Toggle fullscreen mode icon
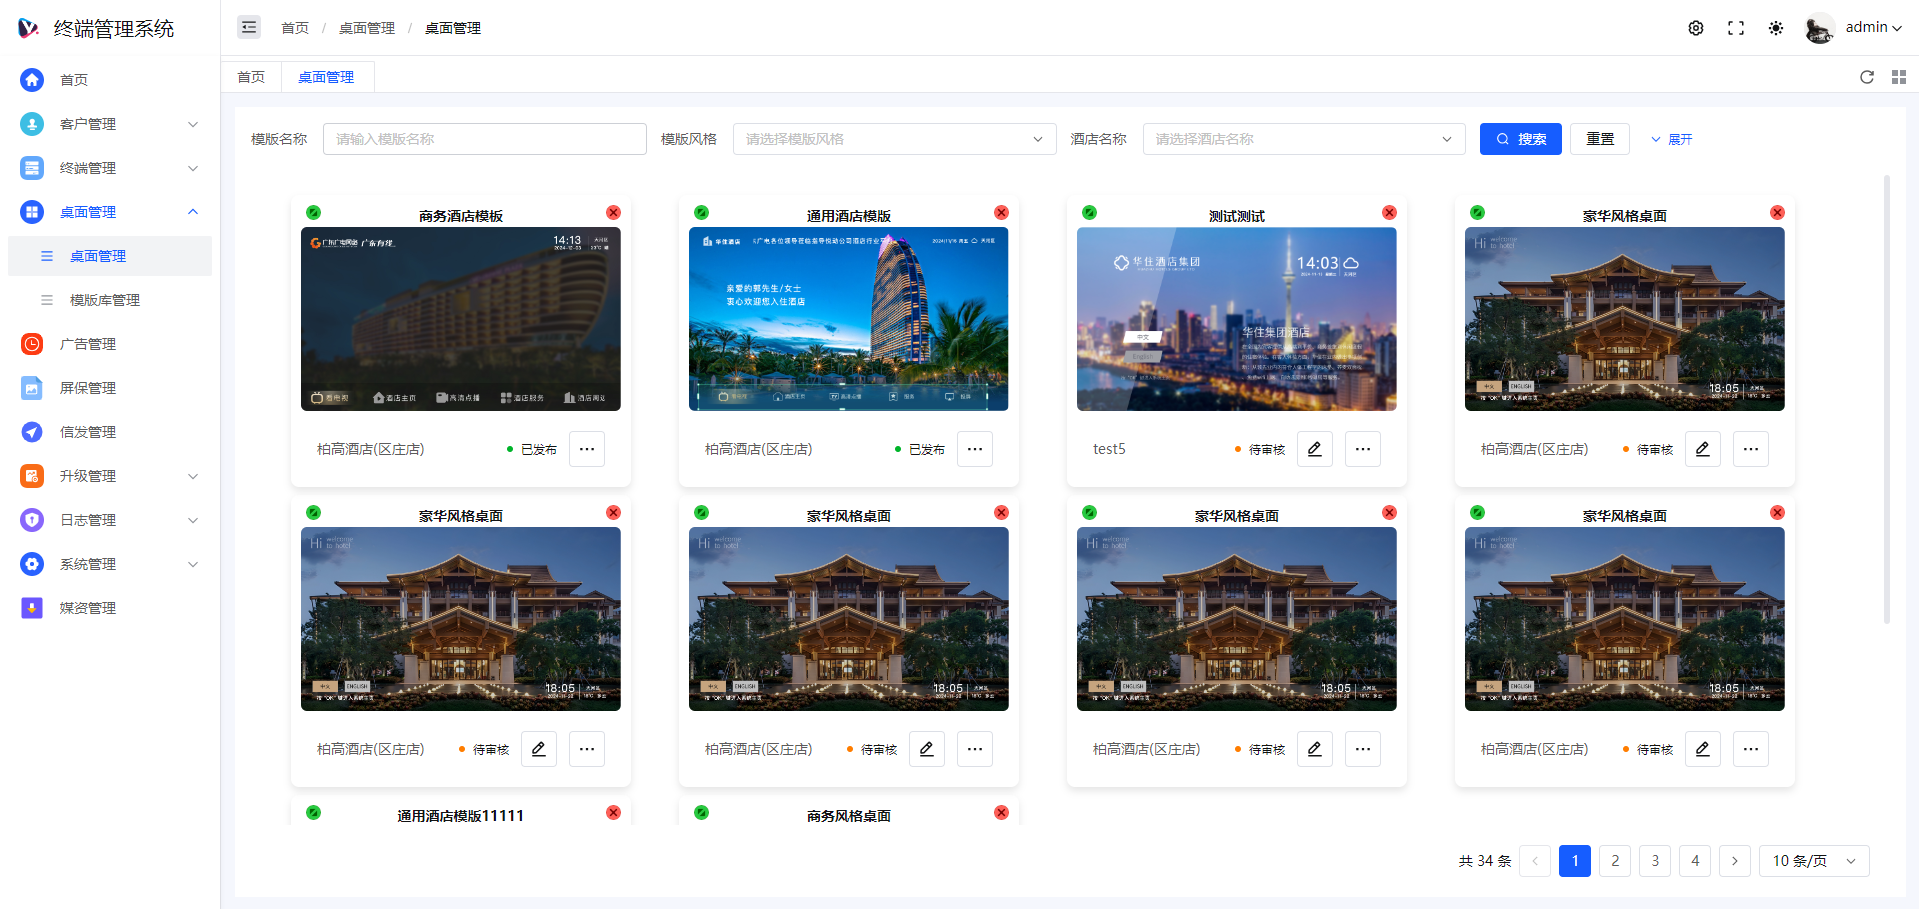Screen dimensions: 1919x909 (1736, 28)
